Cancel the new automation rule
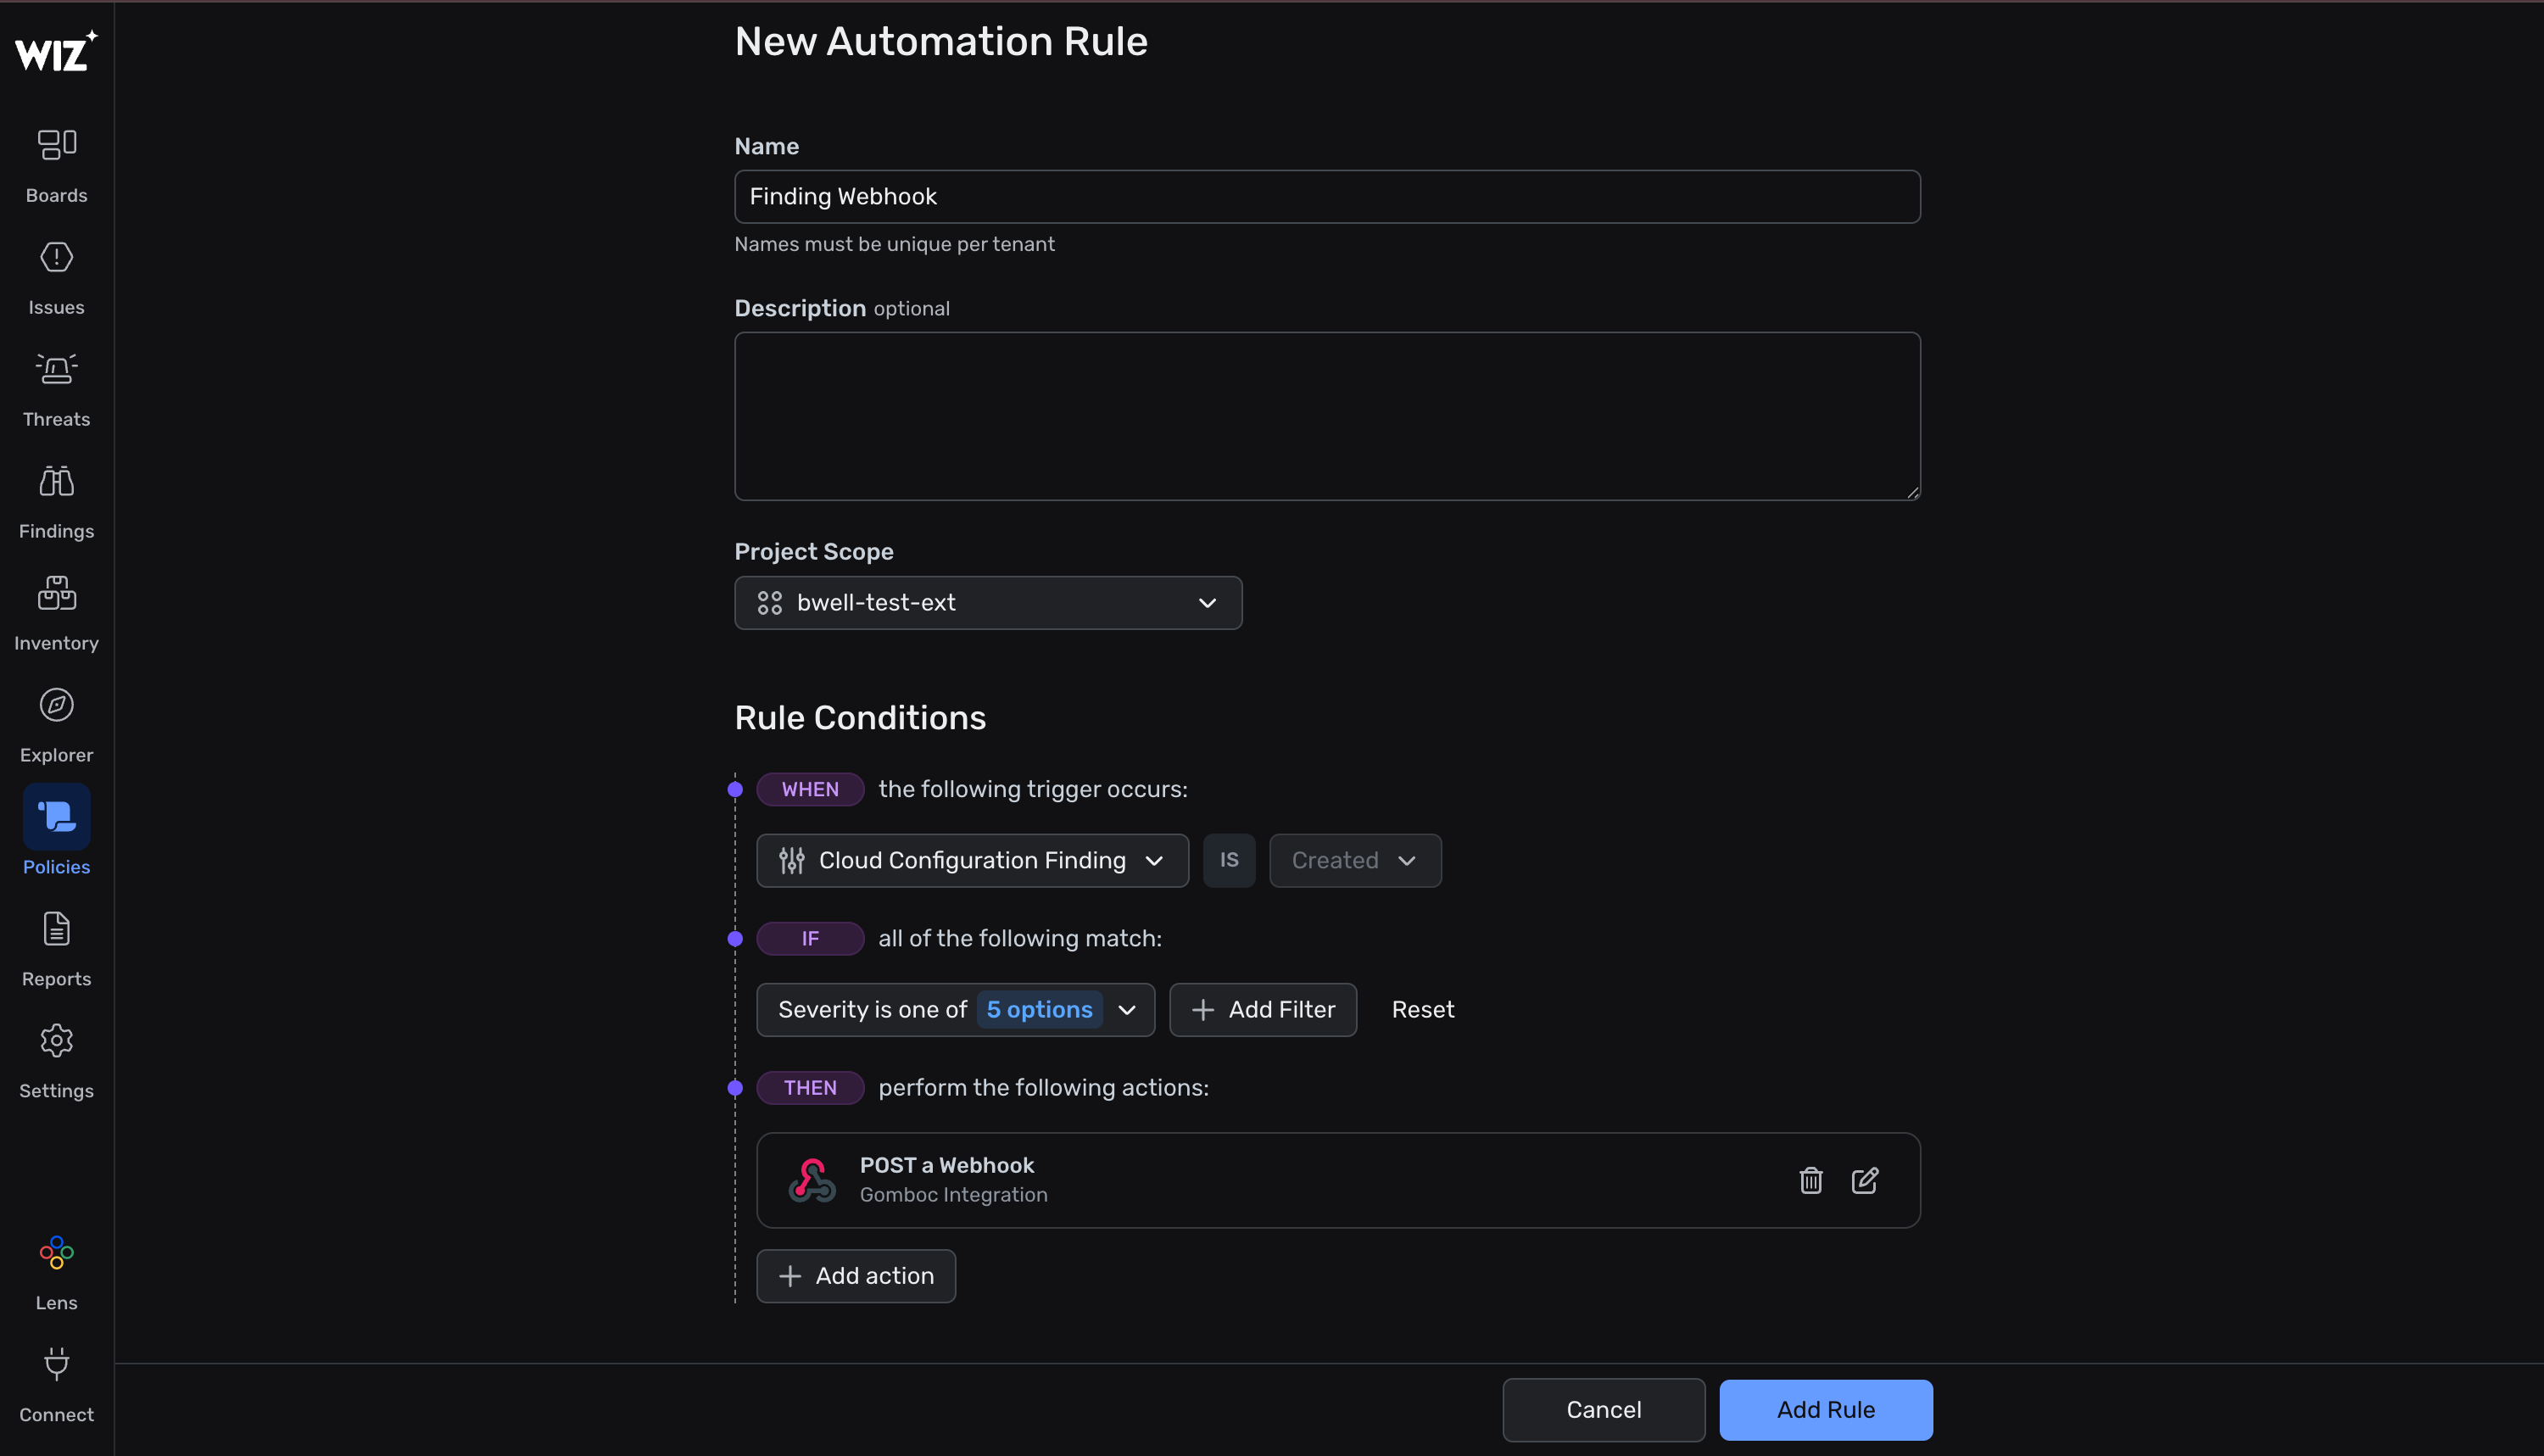 tap(1604, 1410)
